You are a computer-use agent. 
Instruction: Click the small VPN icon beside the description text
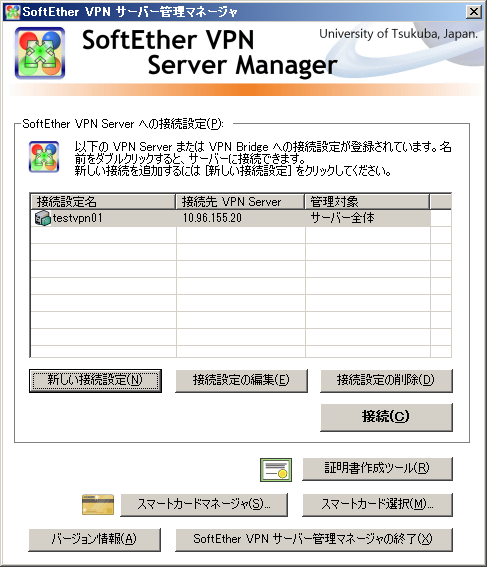point(44,157)
